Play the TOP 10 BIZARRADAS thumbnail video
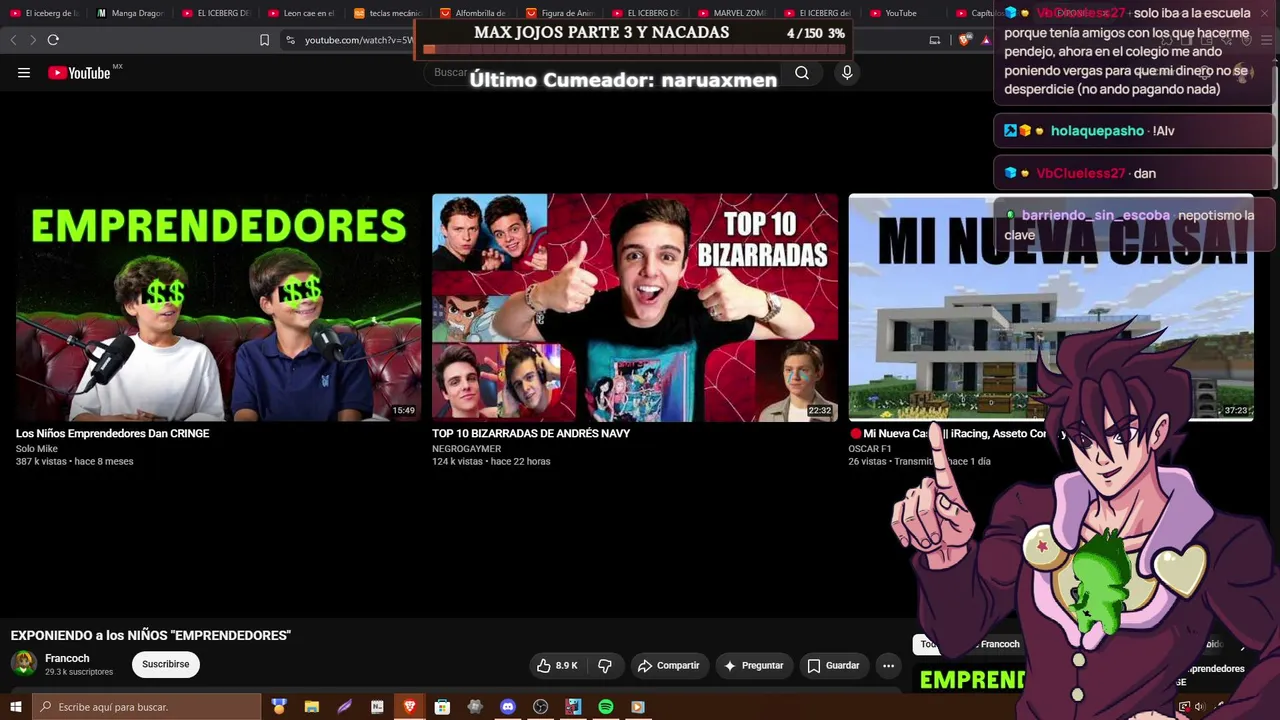1280x720 pixels. click(x=635, y=307)
